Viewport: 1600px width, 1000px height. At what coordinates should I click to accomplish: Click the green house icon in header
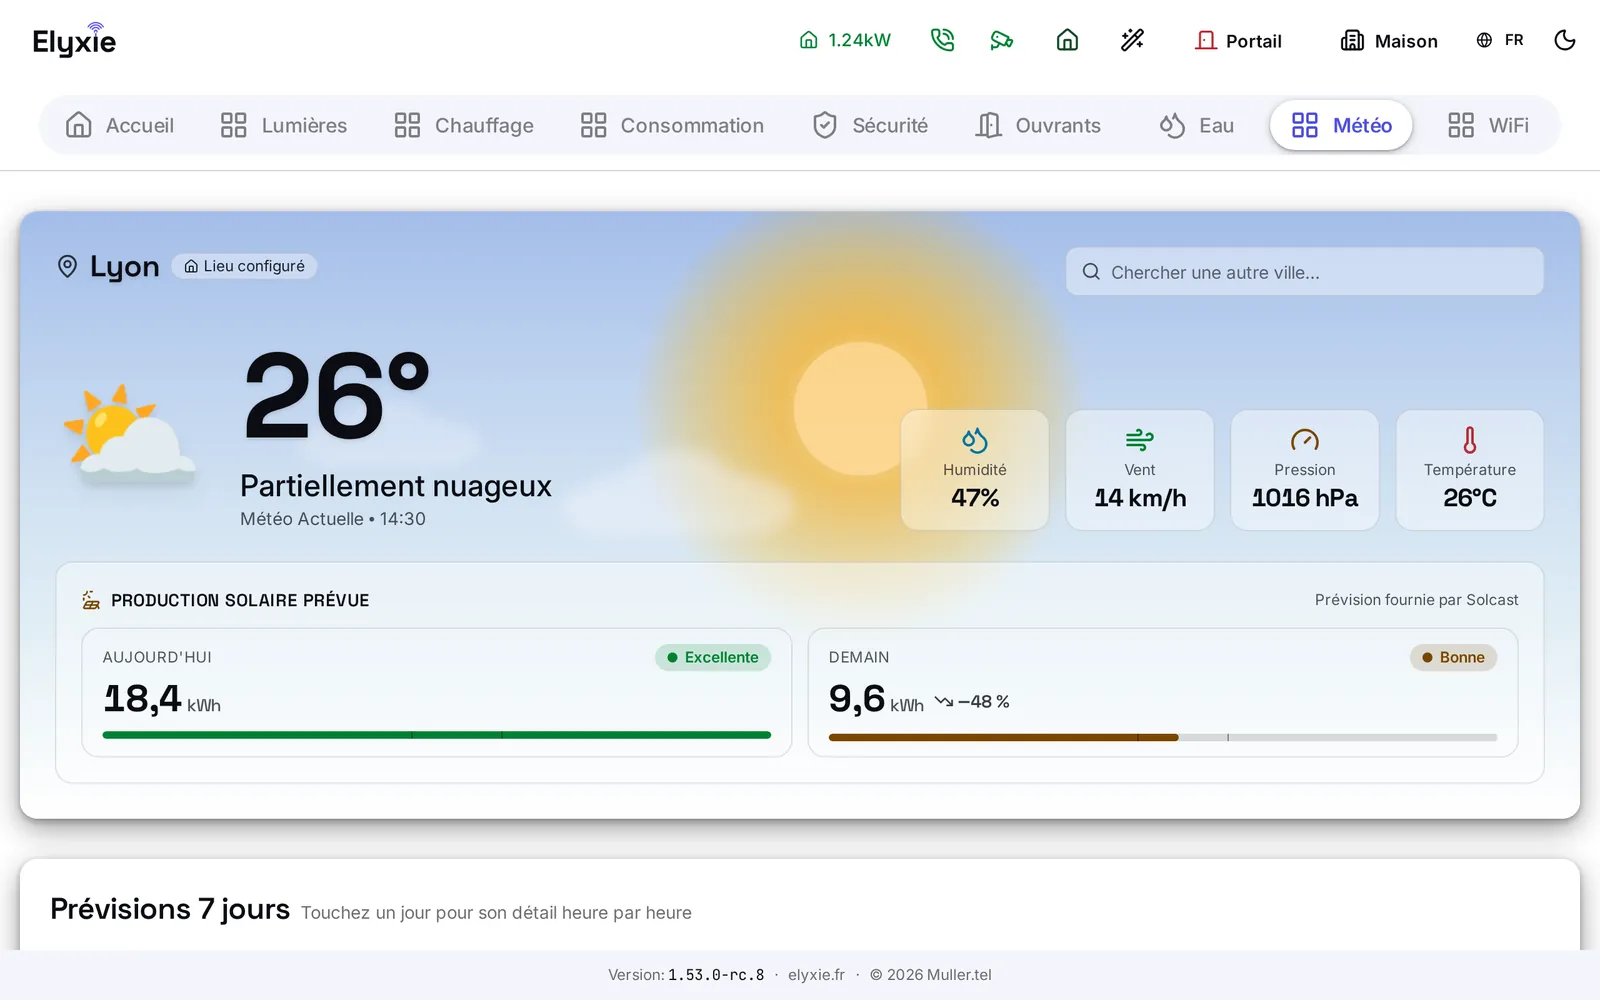1067,40
